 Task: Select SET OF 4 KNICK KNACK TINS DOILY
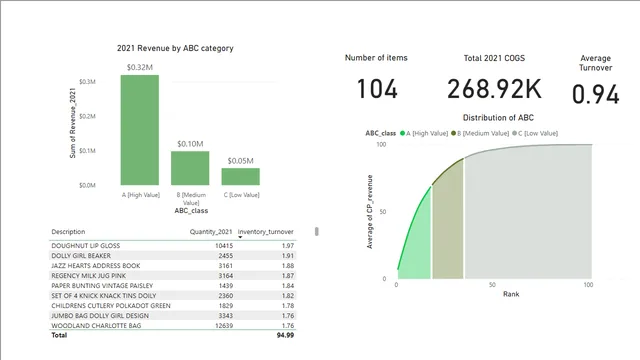coord(172,296)
